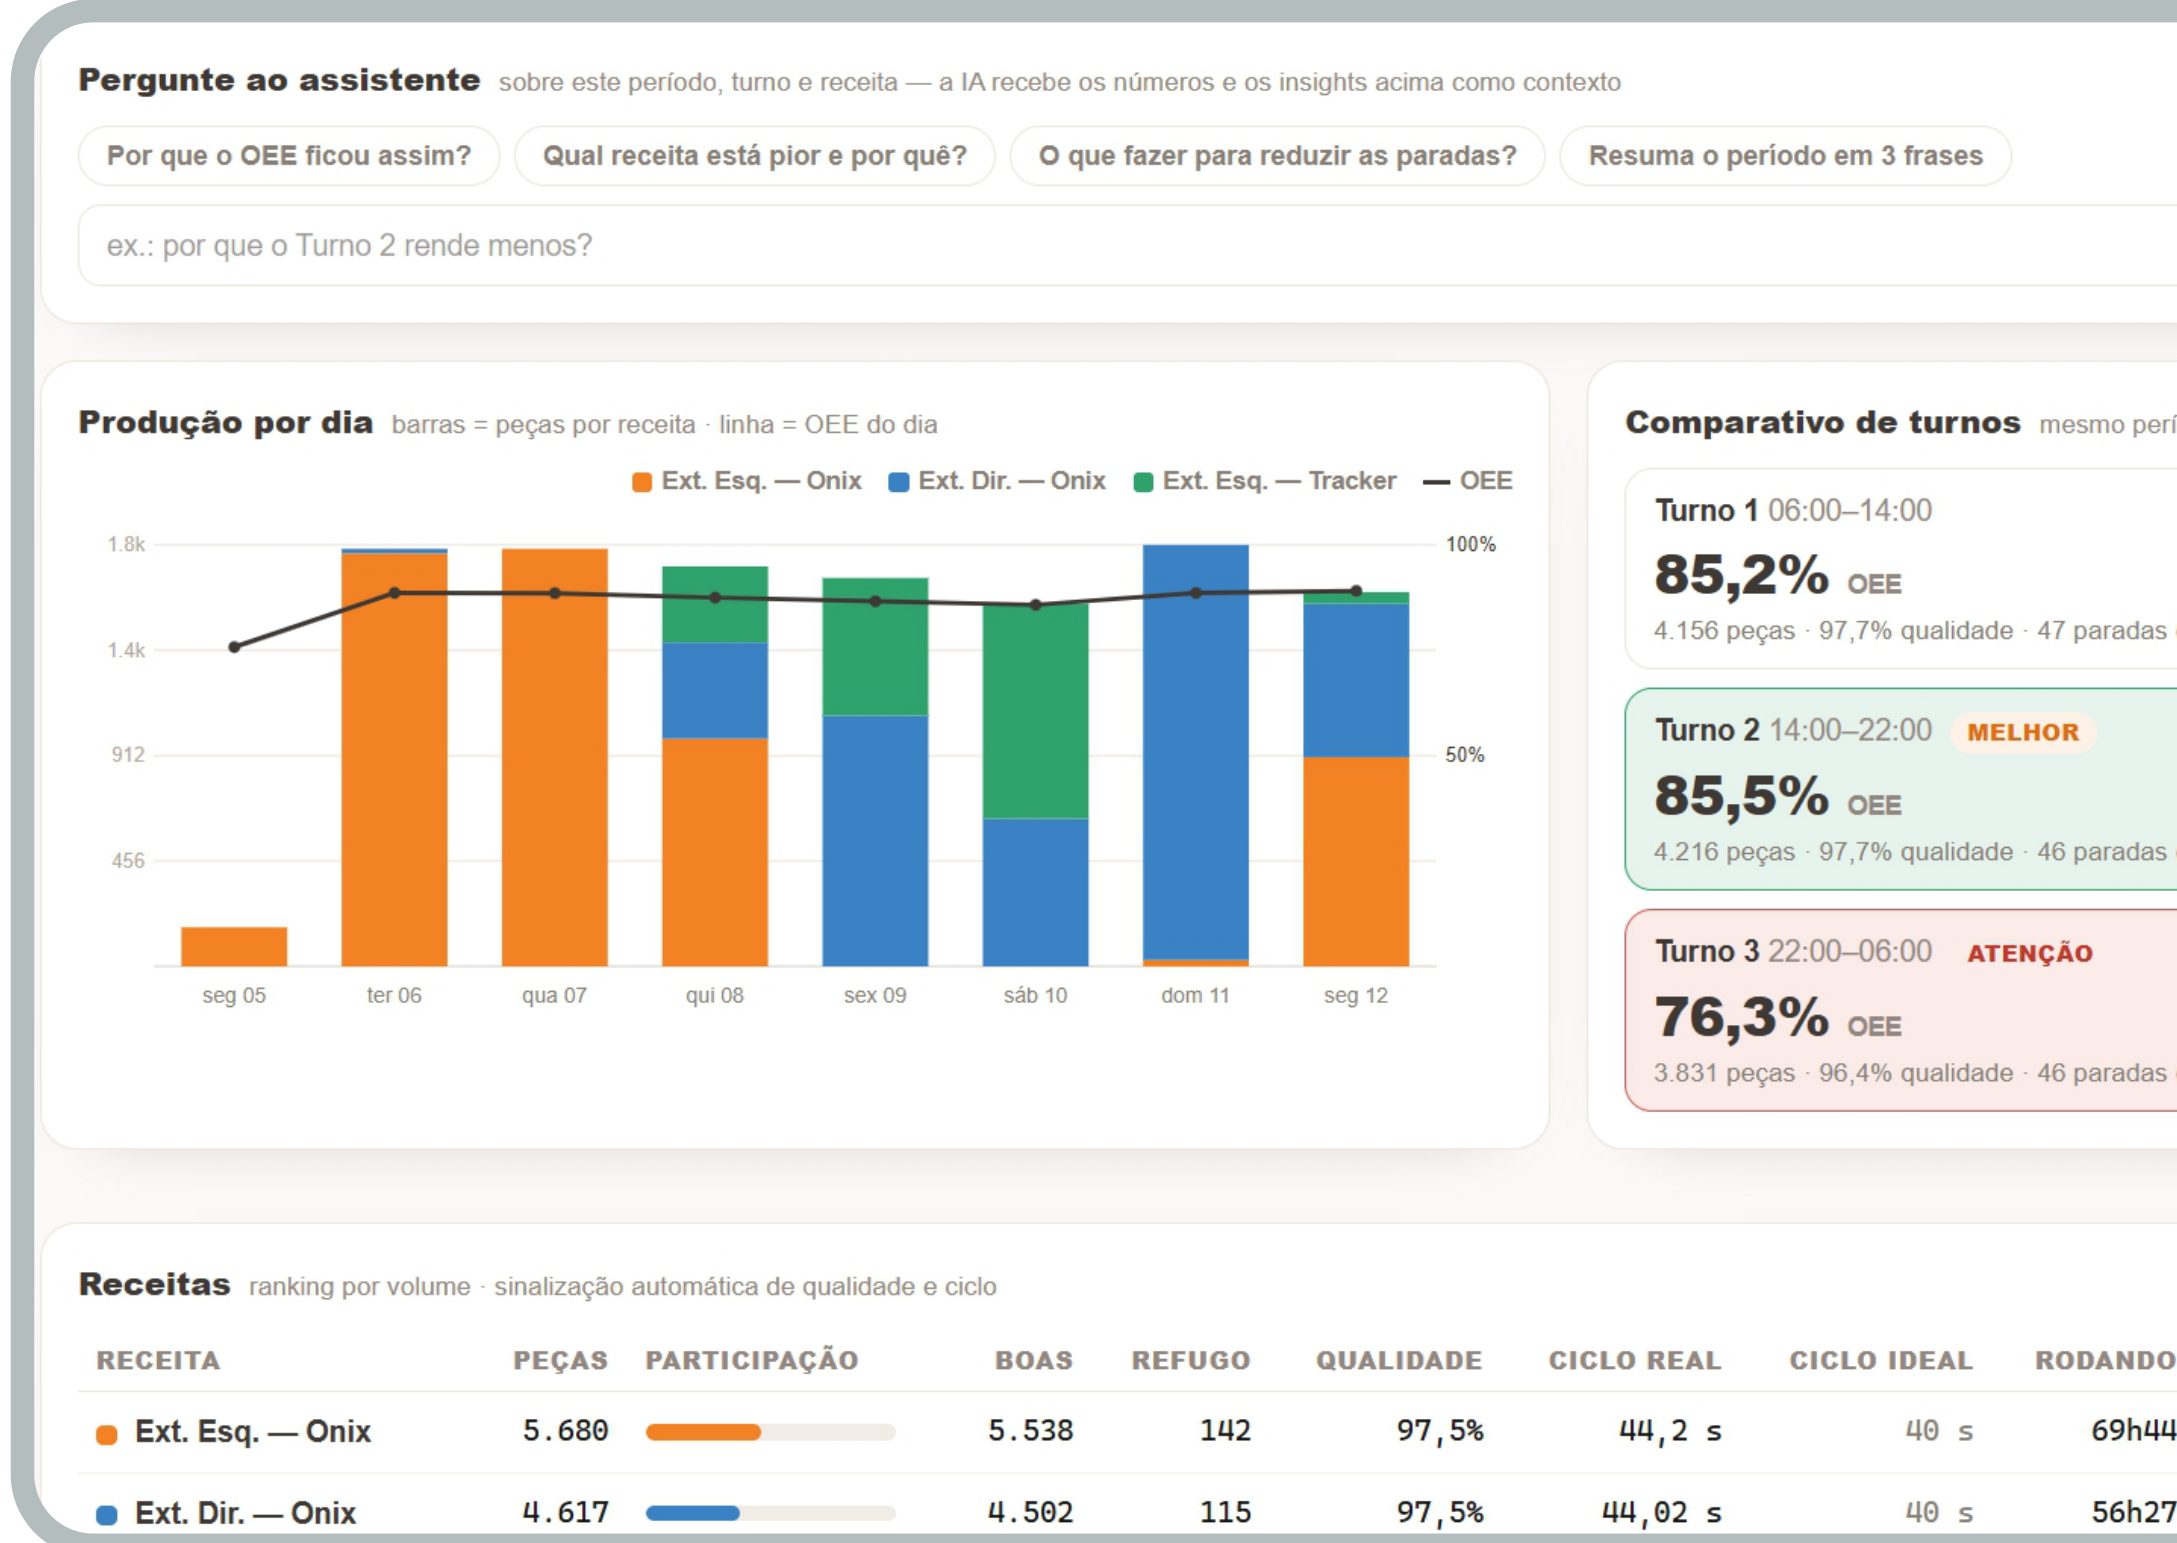Click the orange dot beside Ext. Esq. Onix row

[107, 1434]
